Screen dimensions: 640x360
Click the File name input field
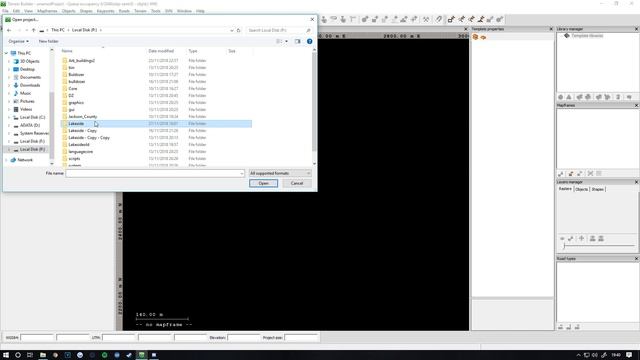click(x=153, y=173)
